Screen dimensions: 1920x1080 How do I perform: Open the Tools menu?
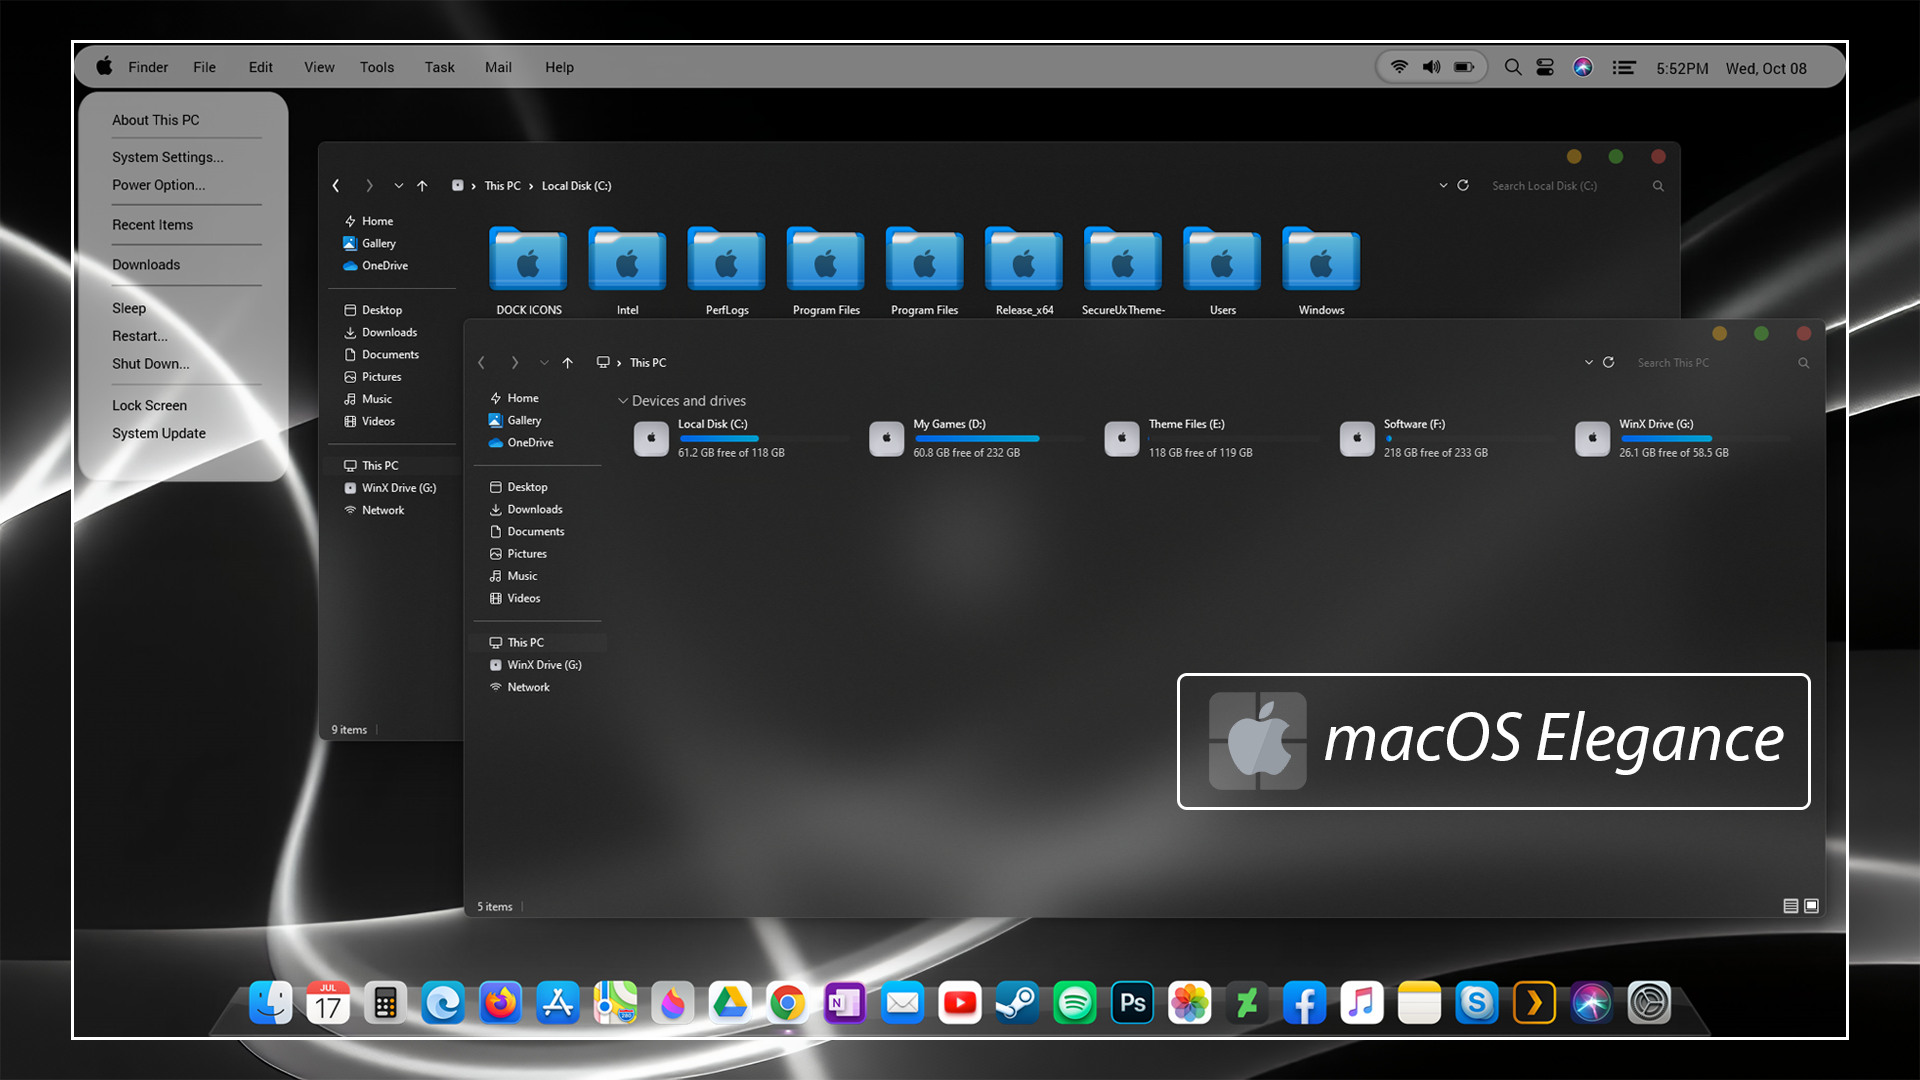click(376, 68)
